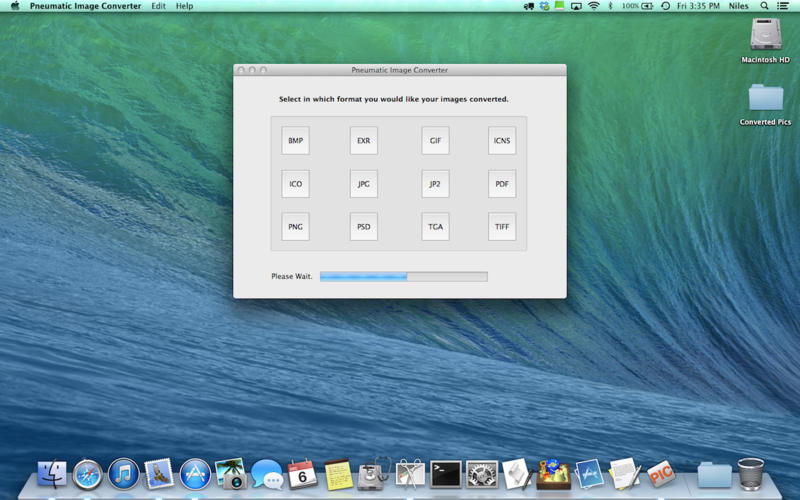Image resolution: width=800 pixels, height=500 pixels.
Task: Pick the ICNS format option
Action: point(502,141)
